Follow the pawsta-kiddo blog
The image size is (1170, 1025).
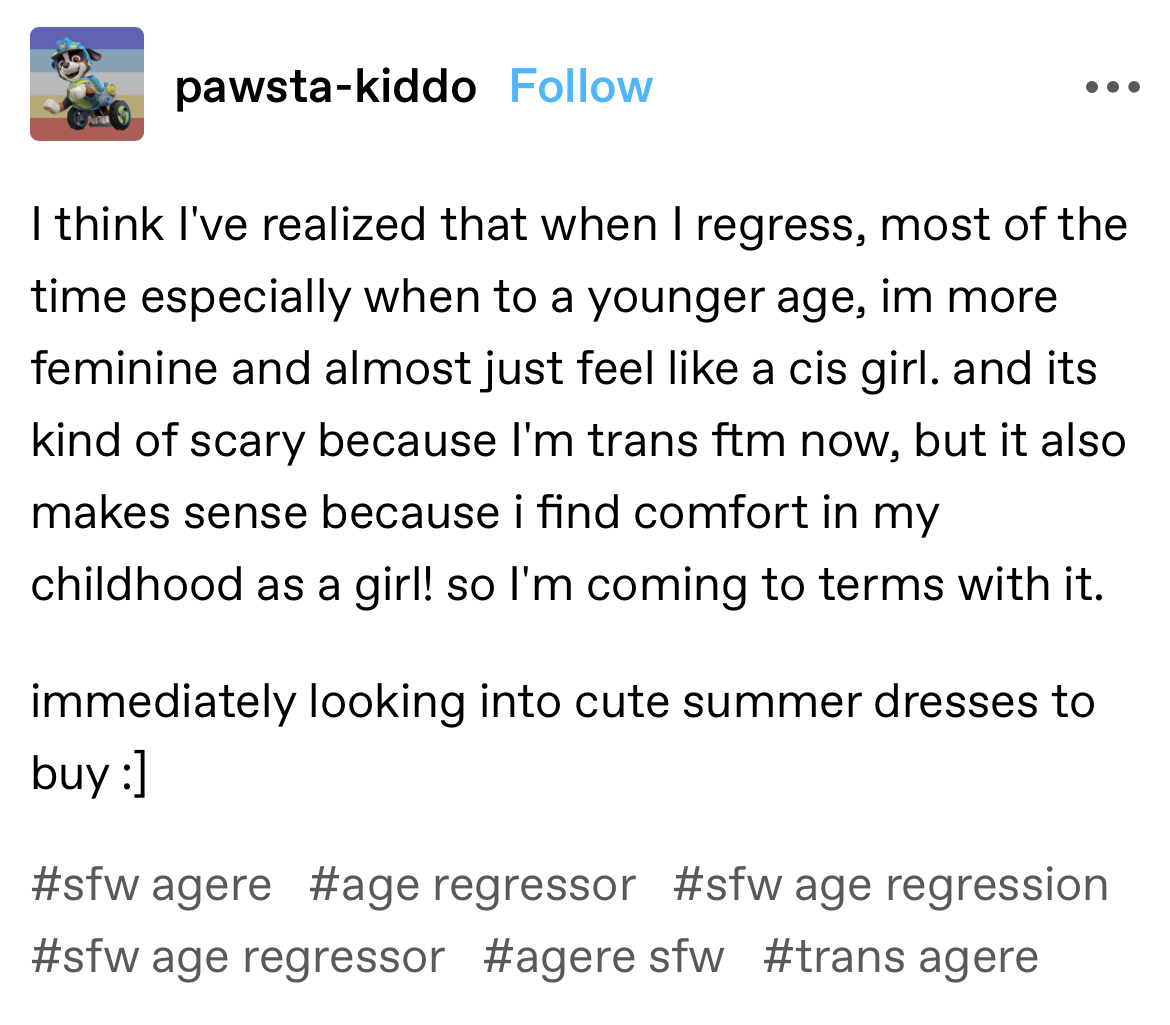pos(581,87)
